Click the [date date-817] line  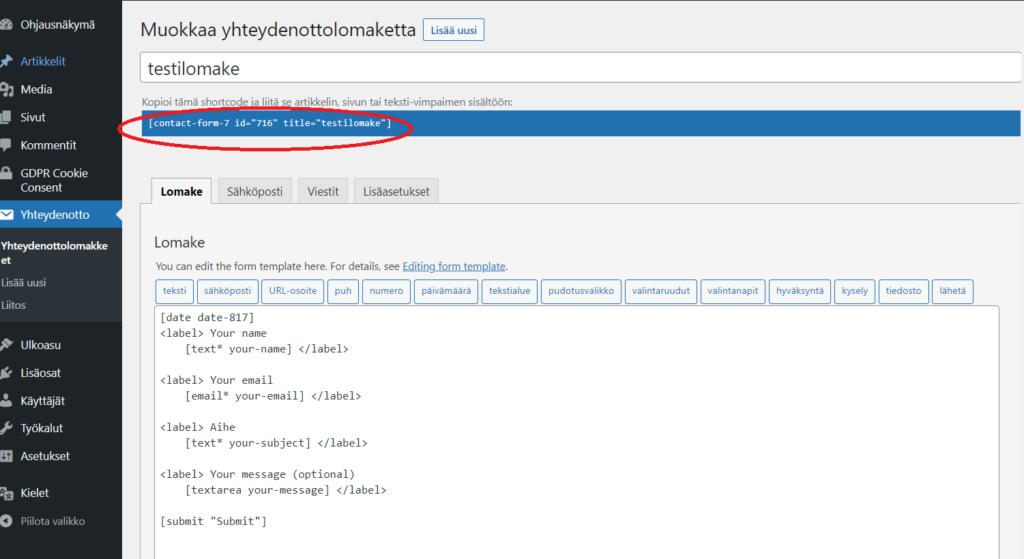coord(207,317)
